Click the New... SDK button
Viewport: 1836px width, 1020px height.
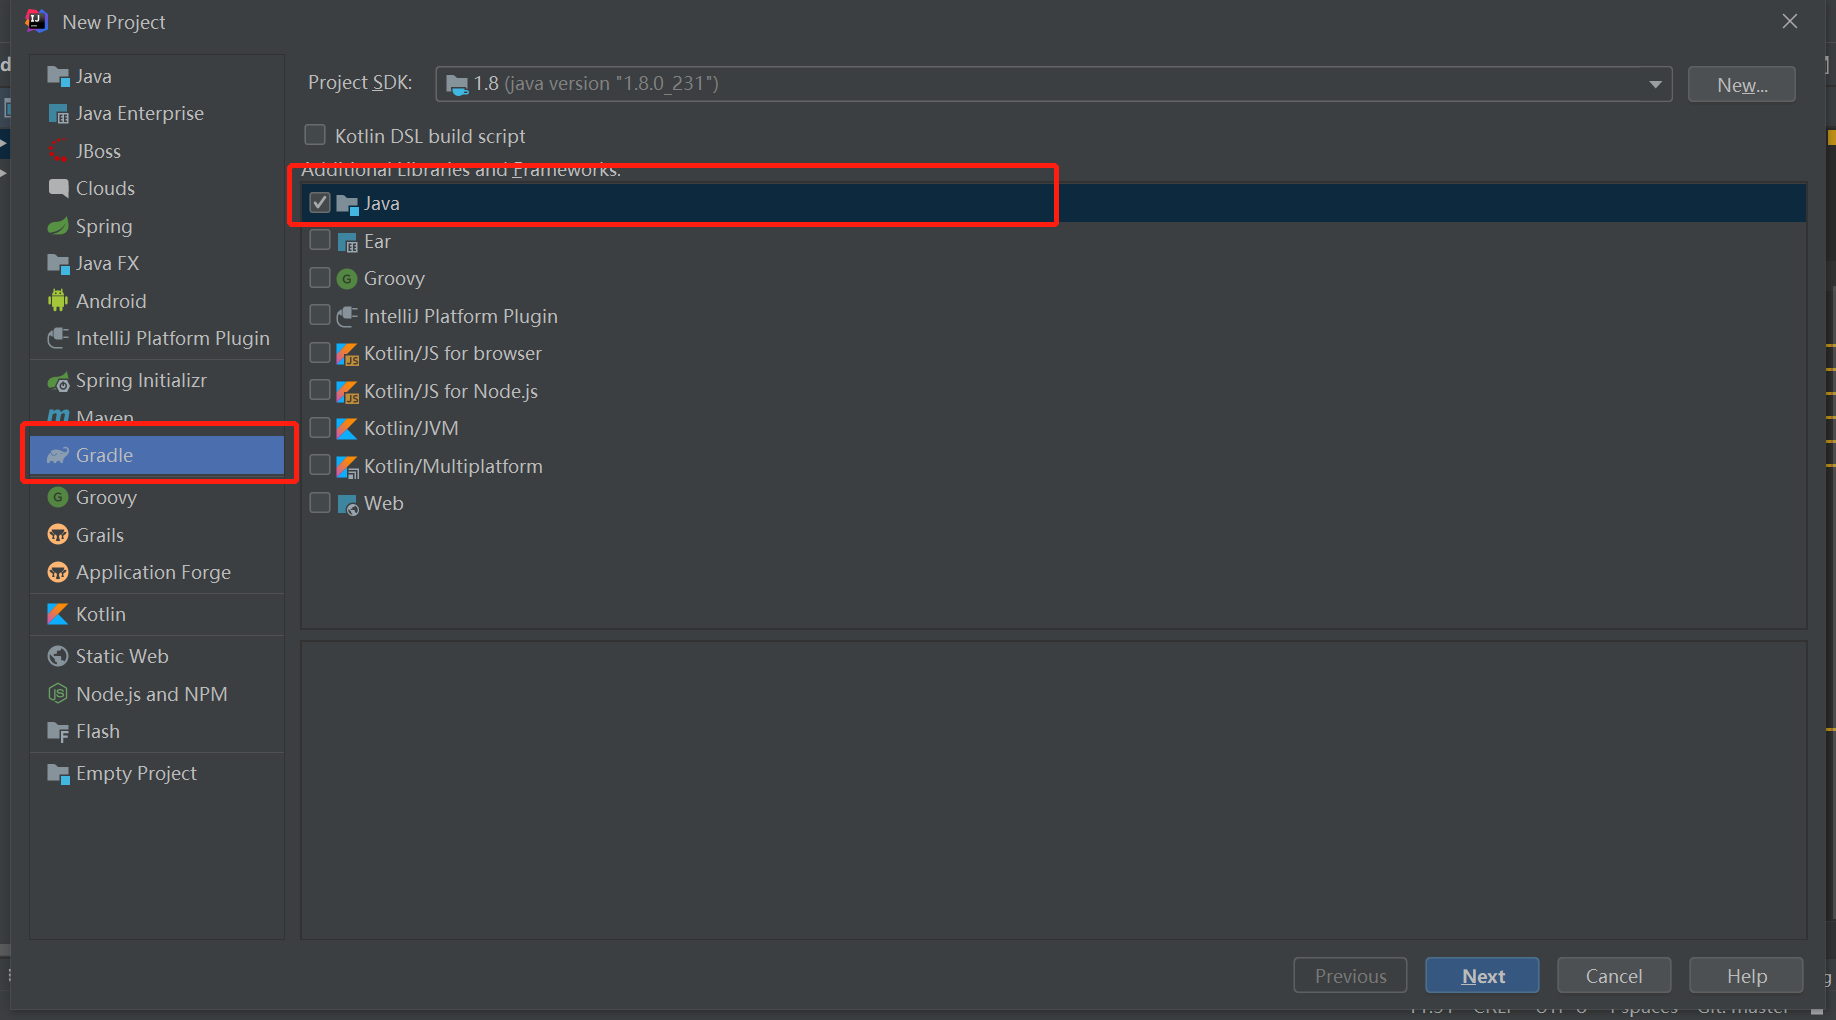(x=1741, y=84)
